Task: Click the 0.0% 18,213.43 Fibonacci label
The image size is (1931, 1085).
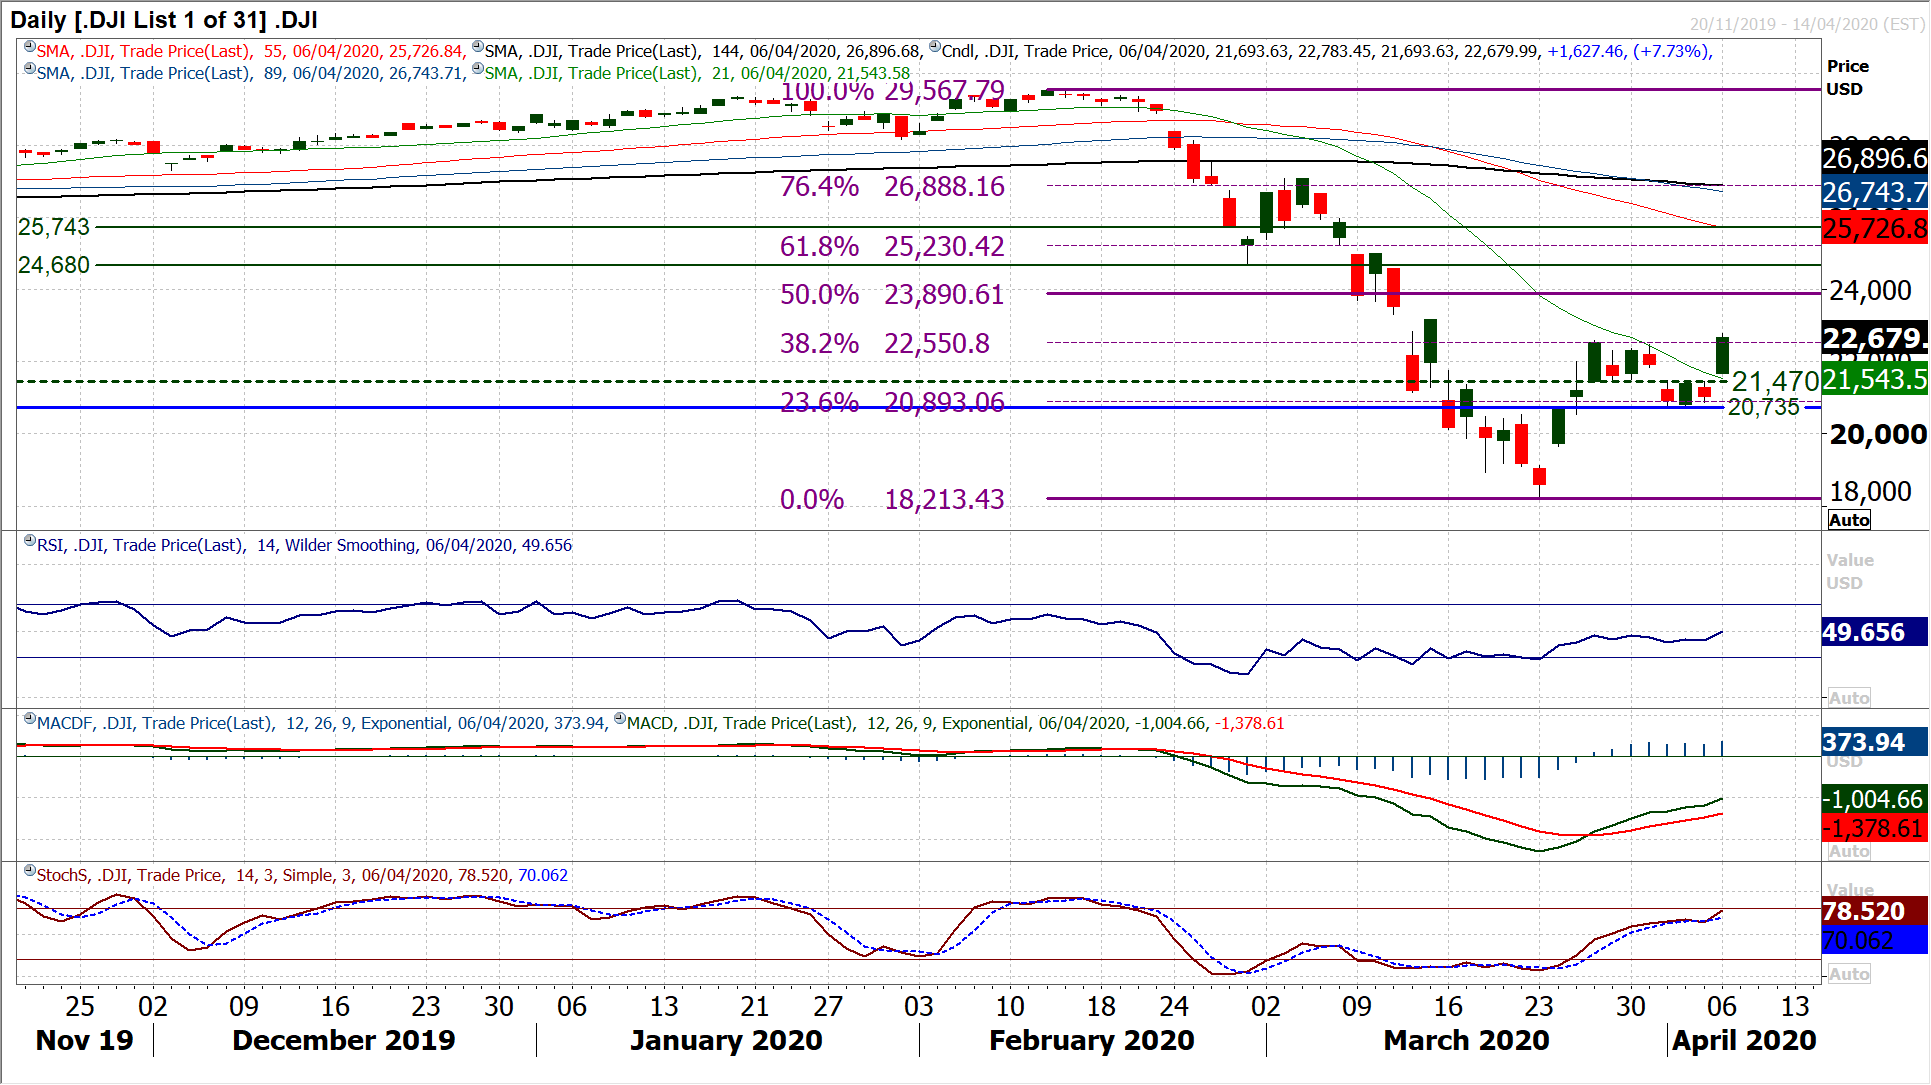Action: pos(892,499)
